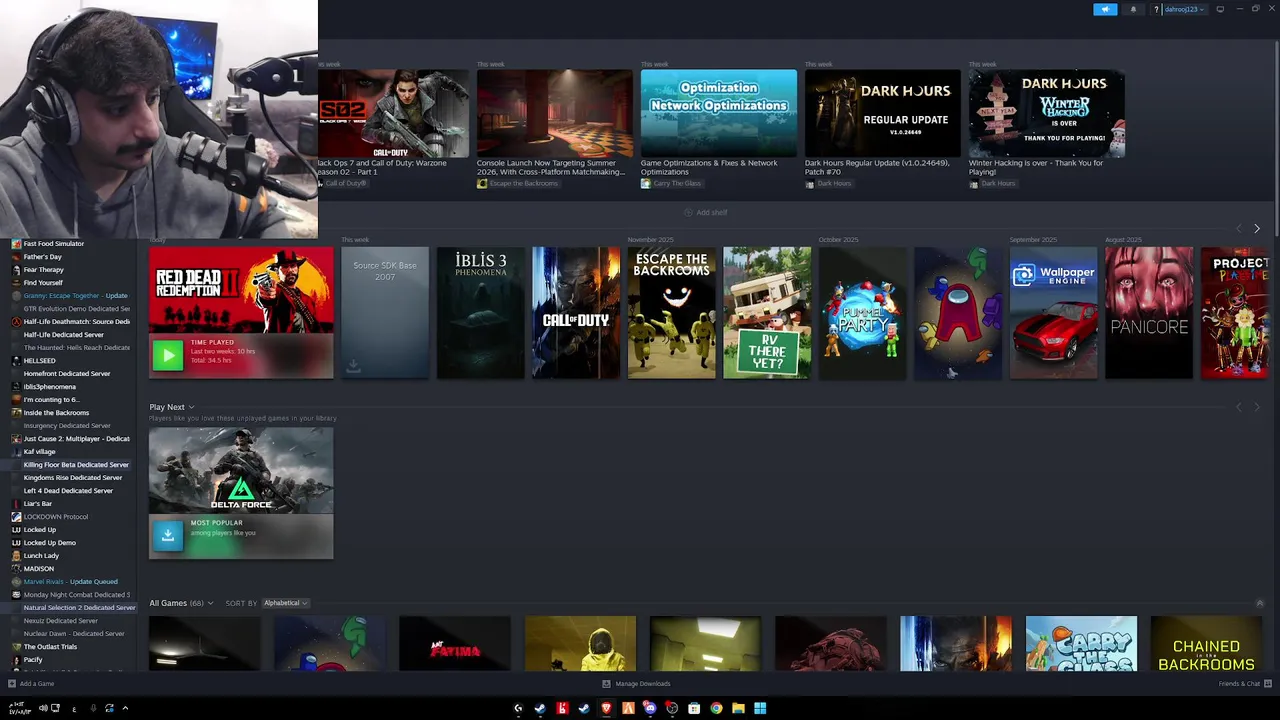The image size is (1280, 720).
Task: Open the IBLIS 3 Phenomena card
Action: [480, 313]
